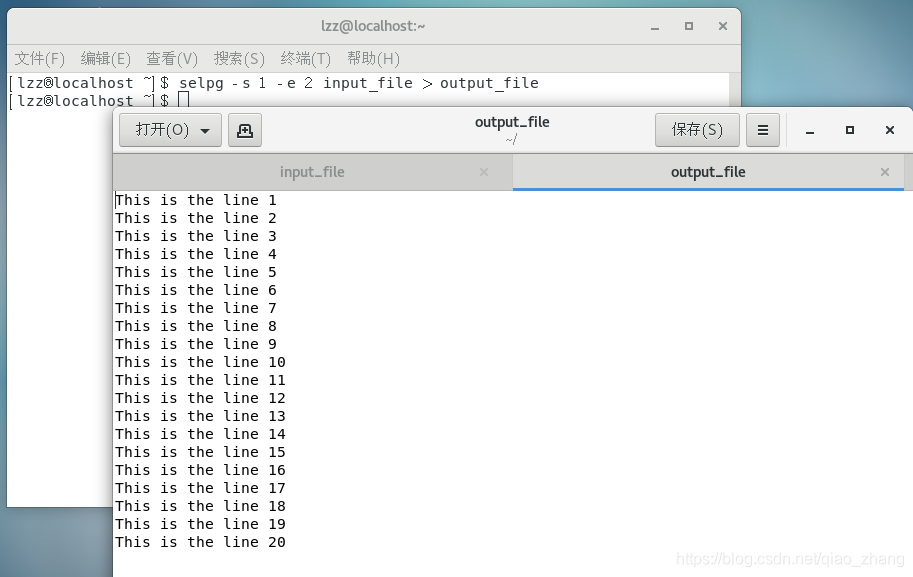
Task: Click text 'This is the line 3'
Action: pos(196,236)
